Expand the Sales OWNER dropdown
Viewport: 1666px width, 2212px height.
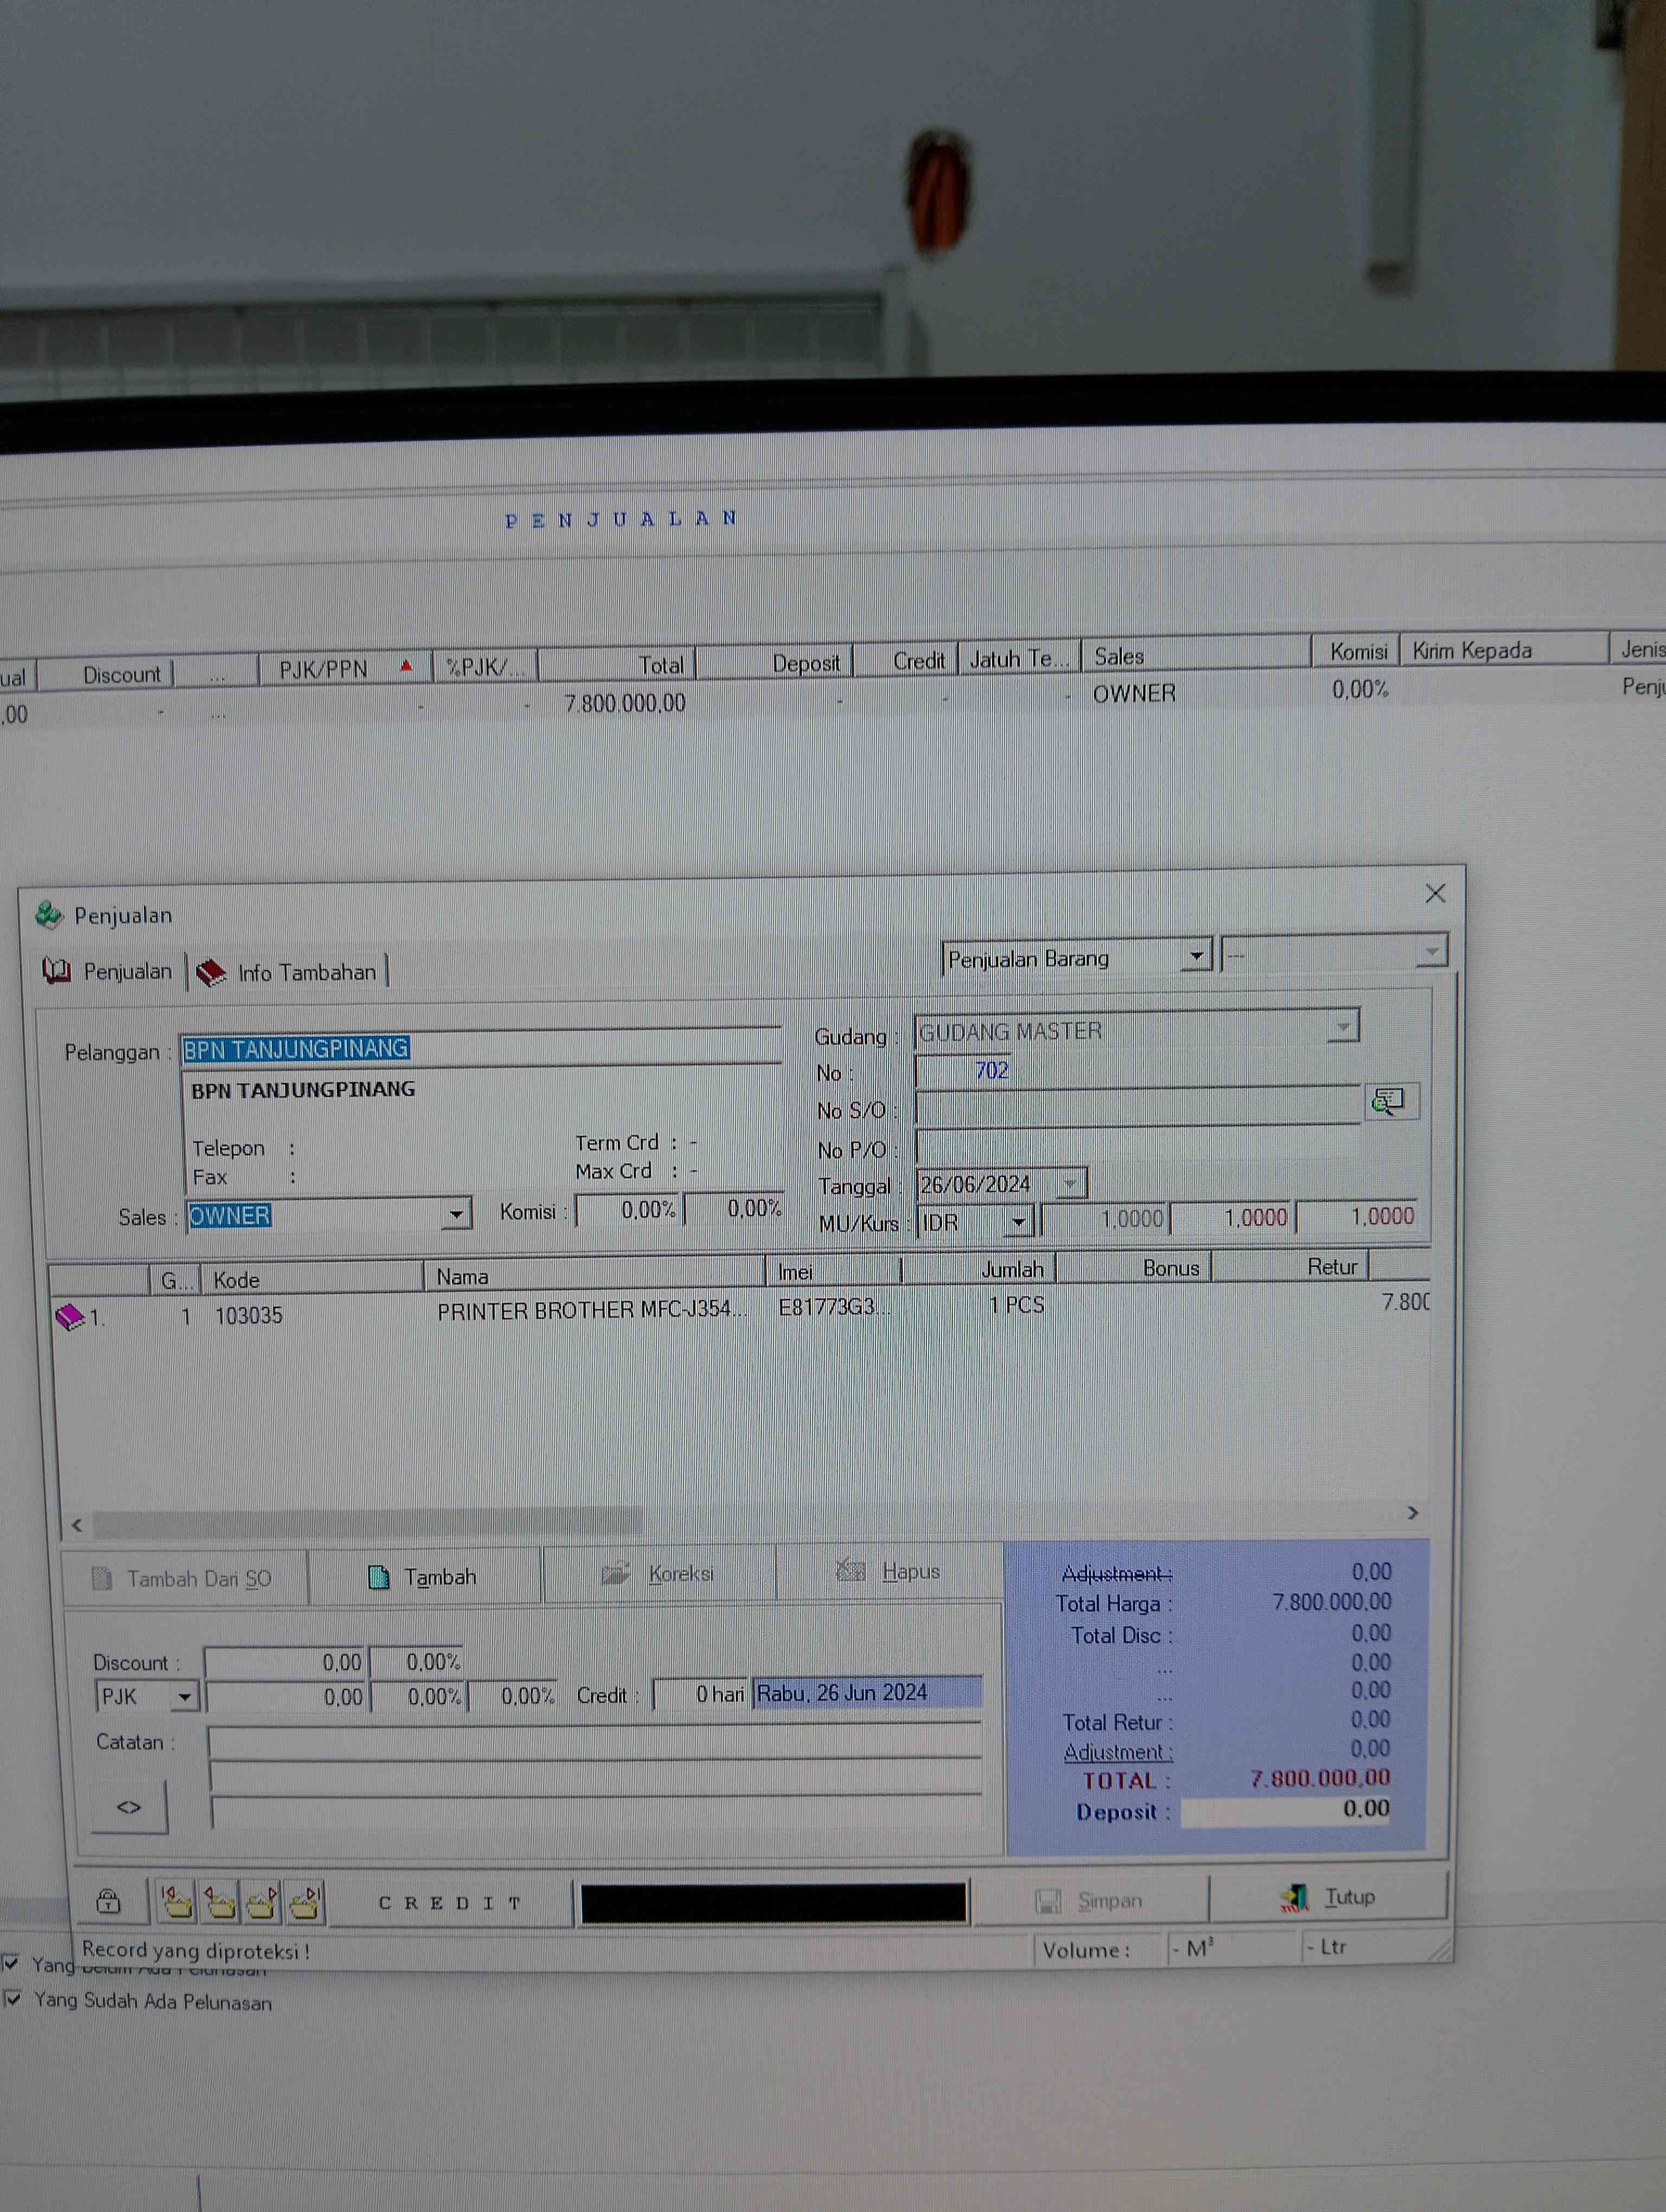pos(456,1214)
